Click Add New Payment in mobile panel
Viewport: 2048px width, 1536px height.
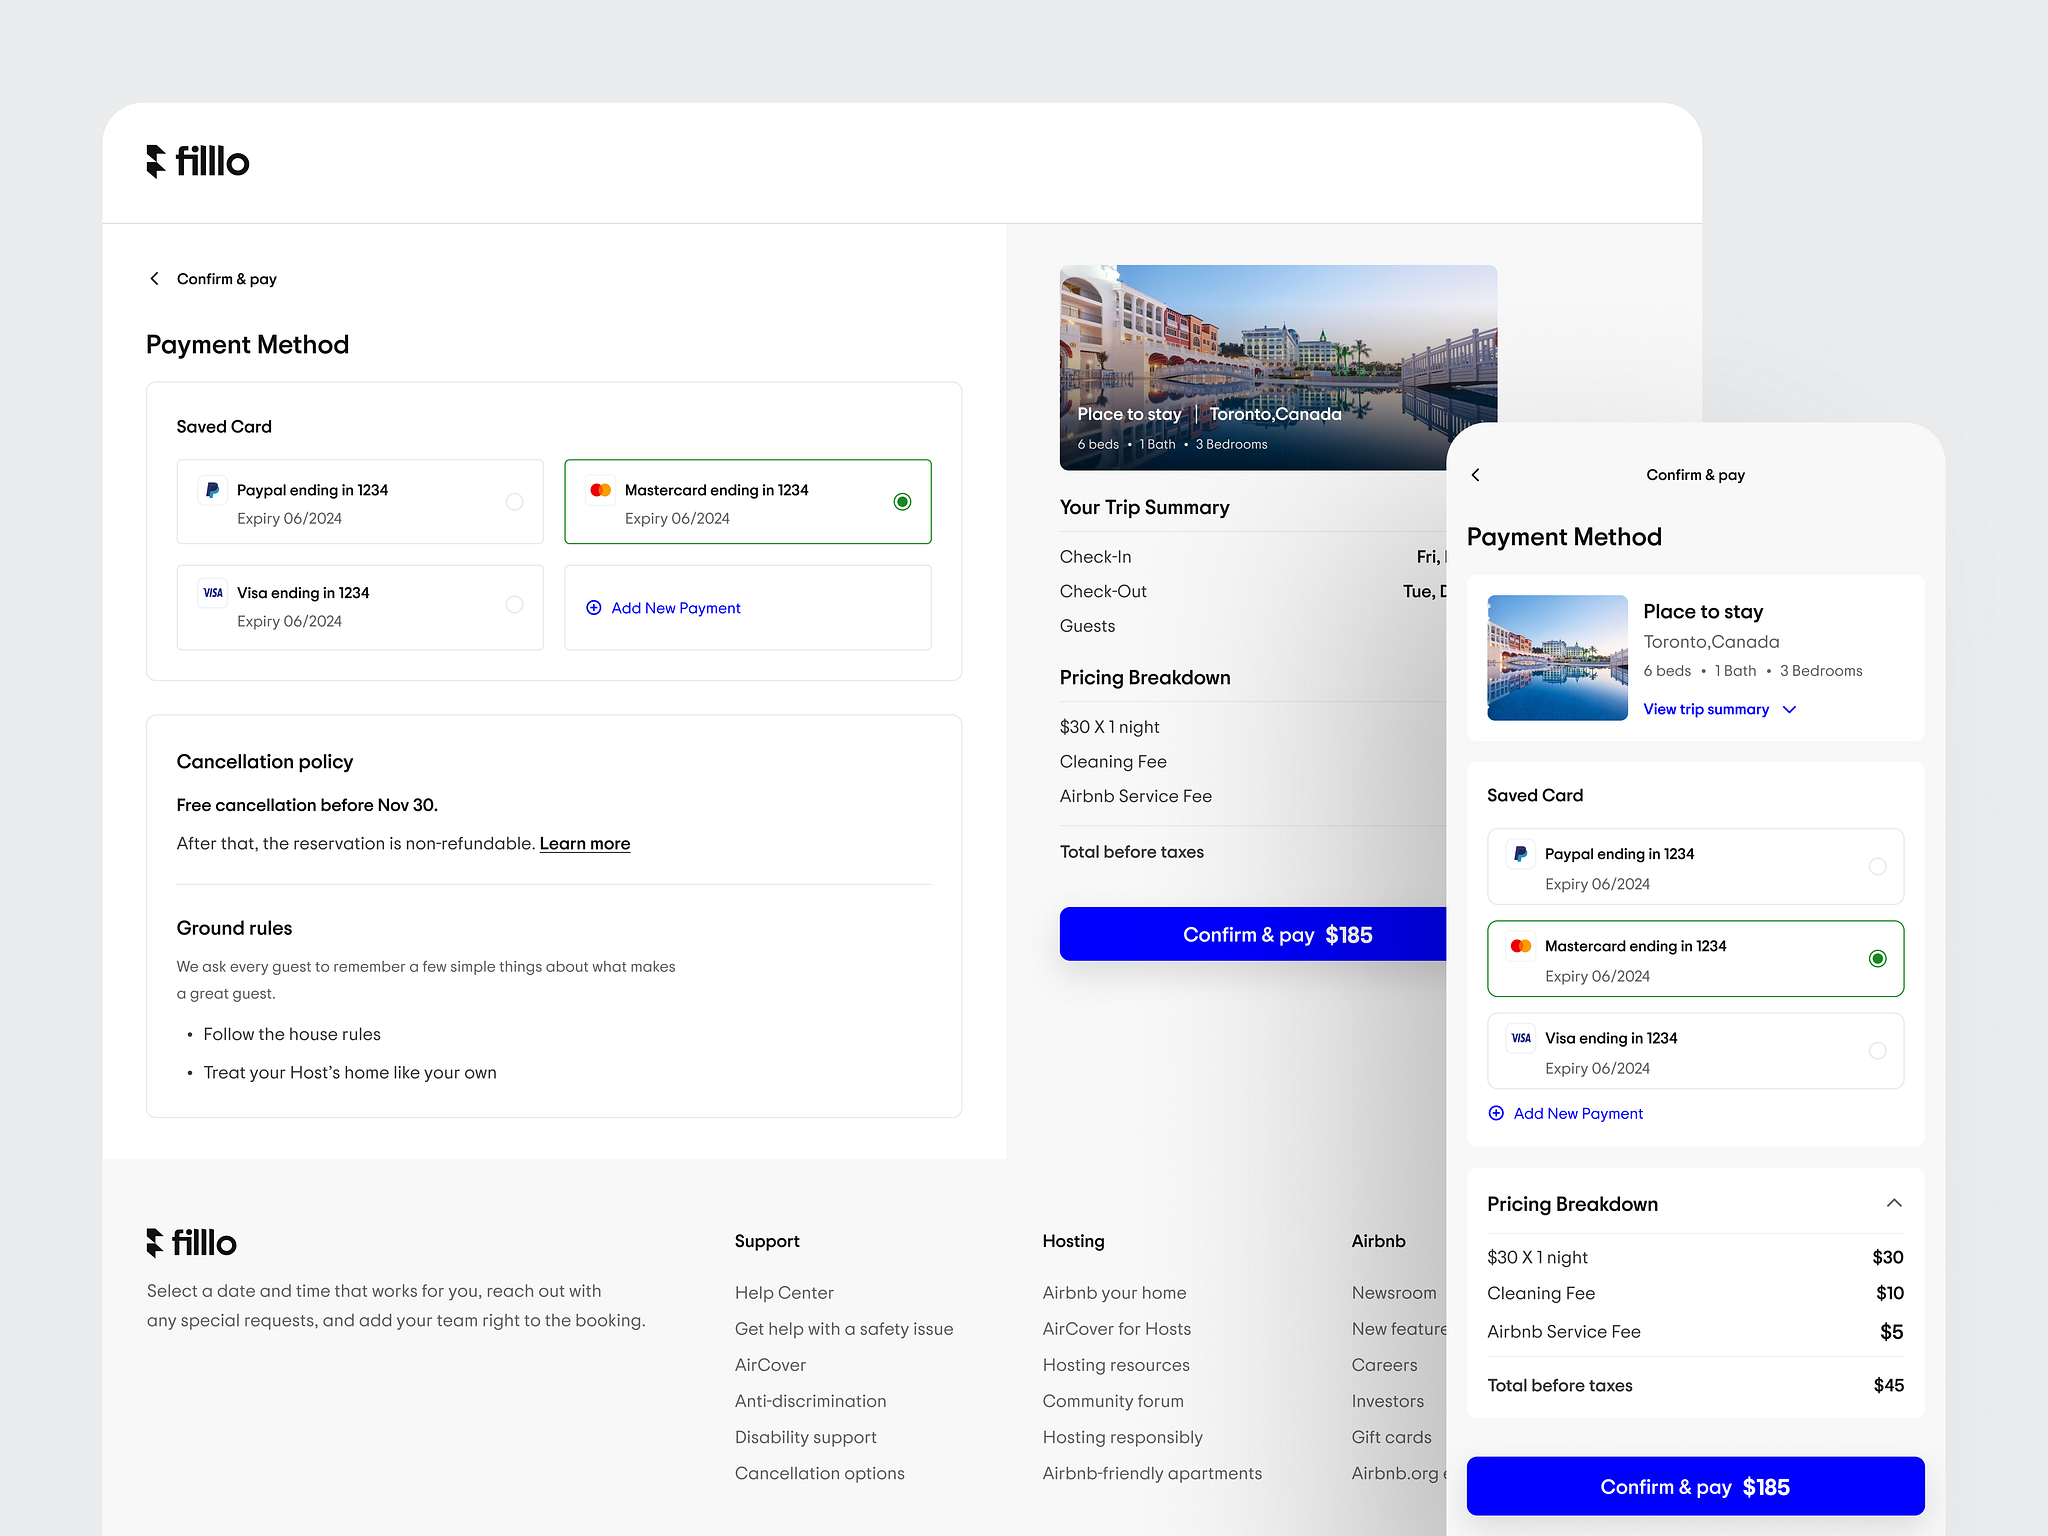pos(1577,1114)
